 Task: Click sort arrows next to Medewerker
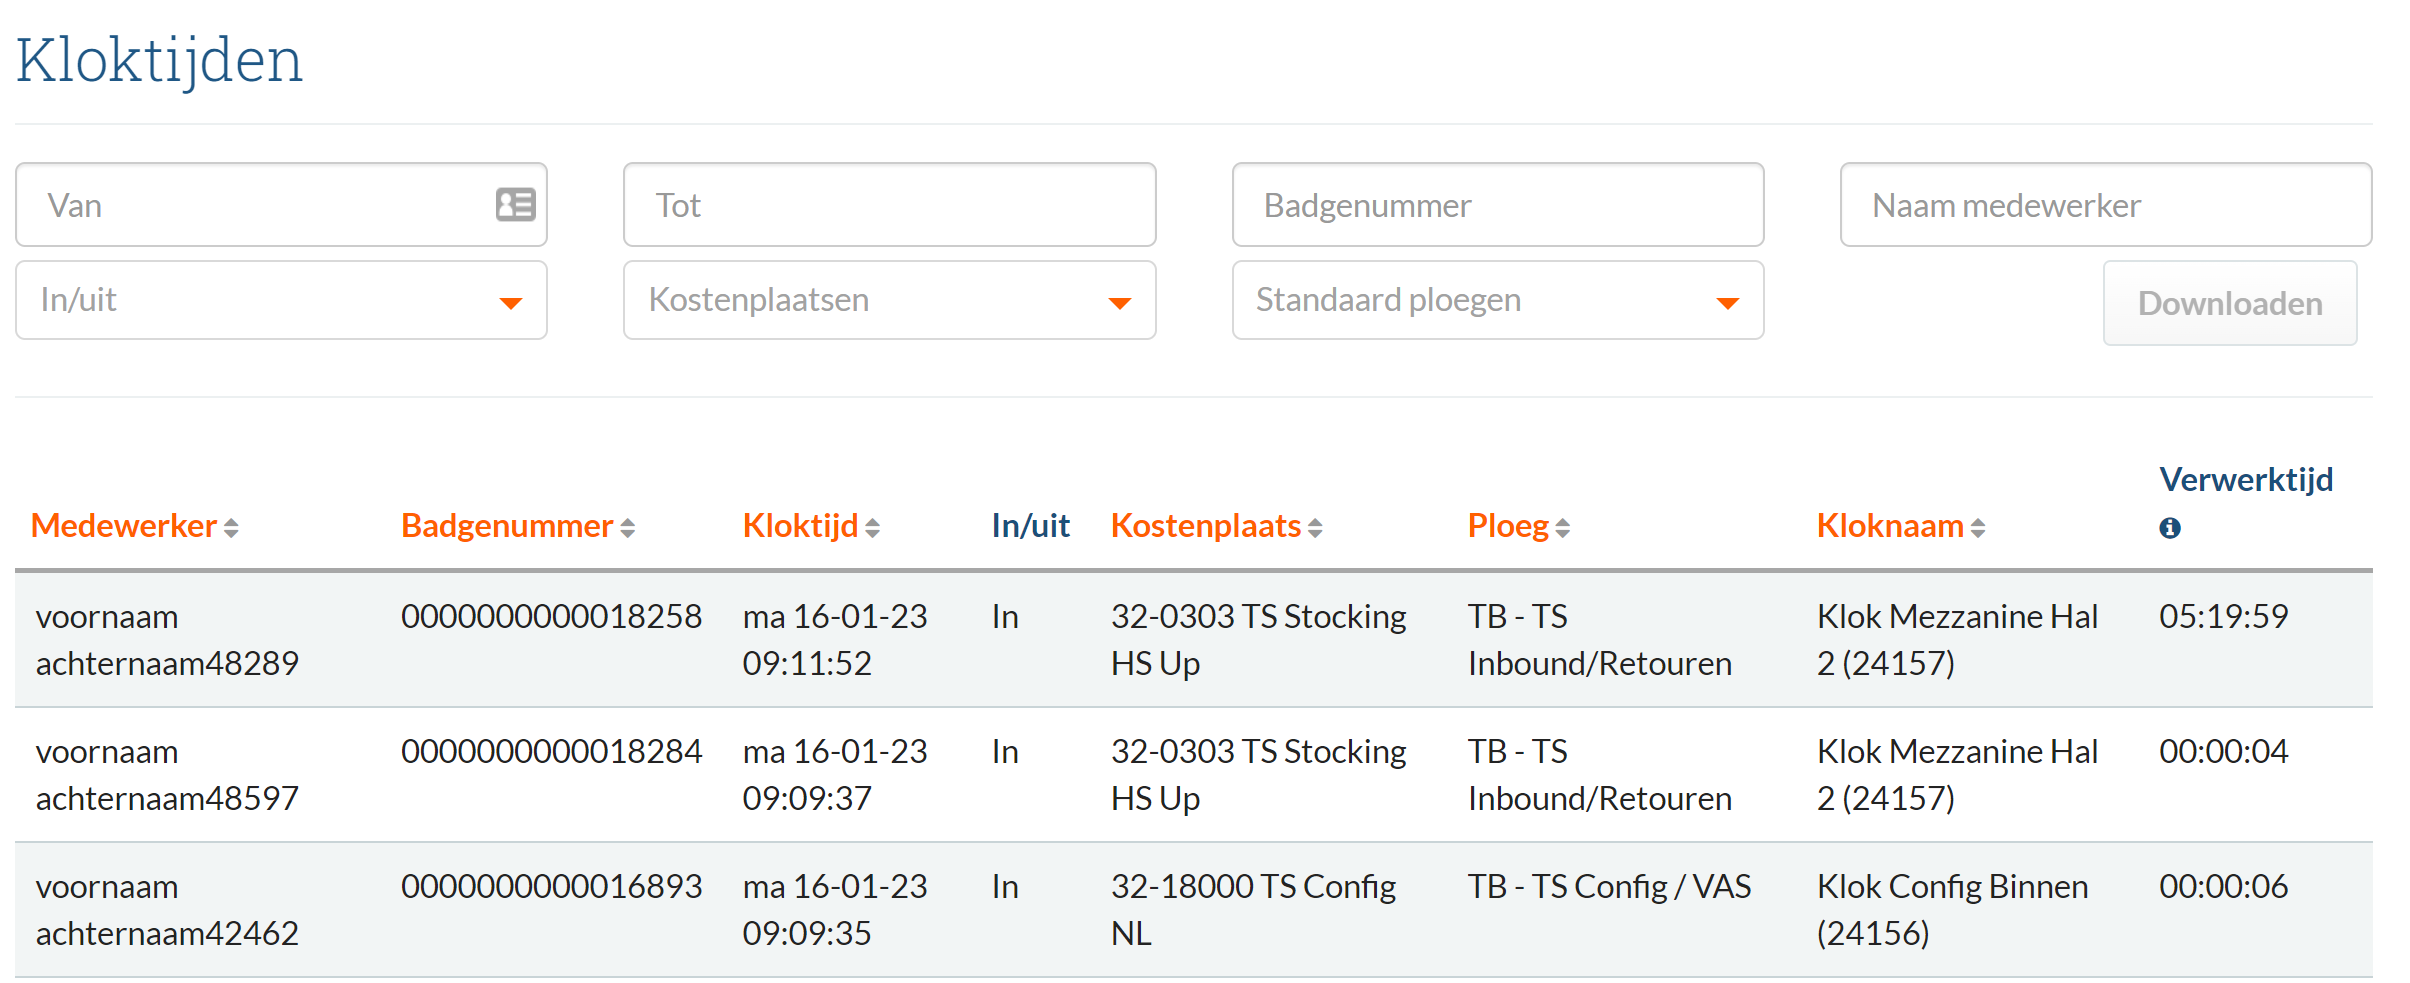click(231, 528)
